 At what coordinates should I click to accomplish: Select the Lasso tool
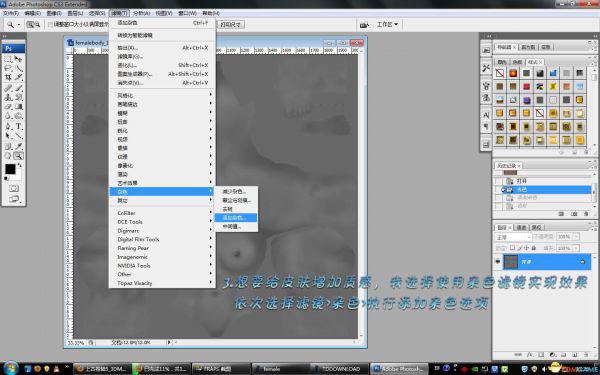(8, 68)
